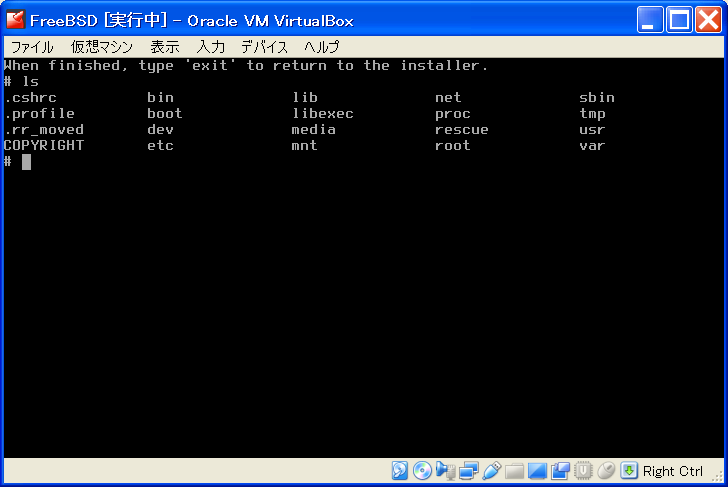Click the usr directory name
728x487 pixels.
click(x=592, y=130)
